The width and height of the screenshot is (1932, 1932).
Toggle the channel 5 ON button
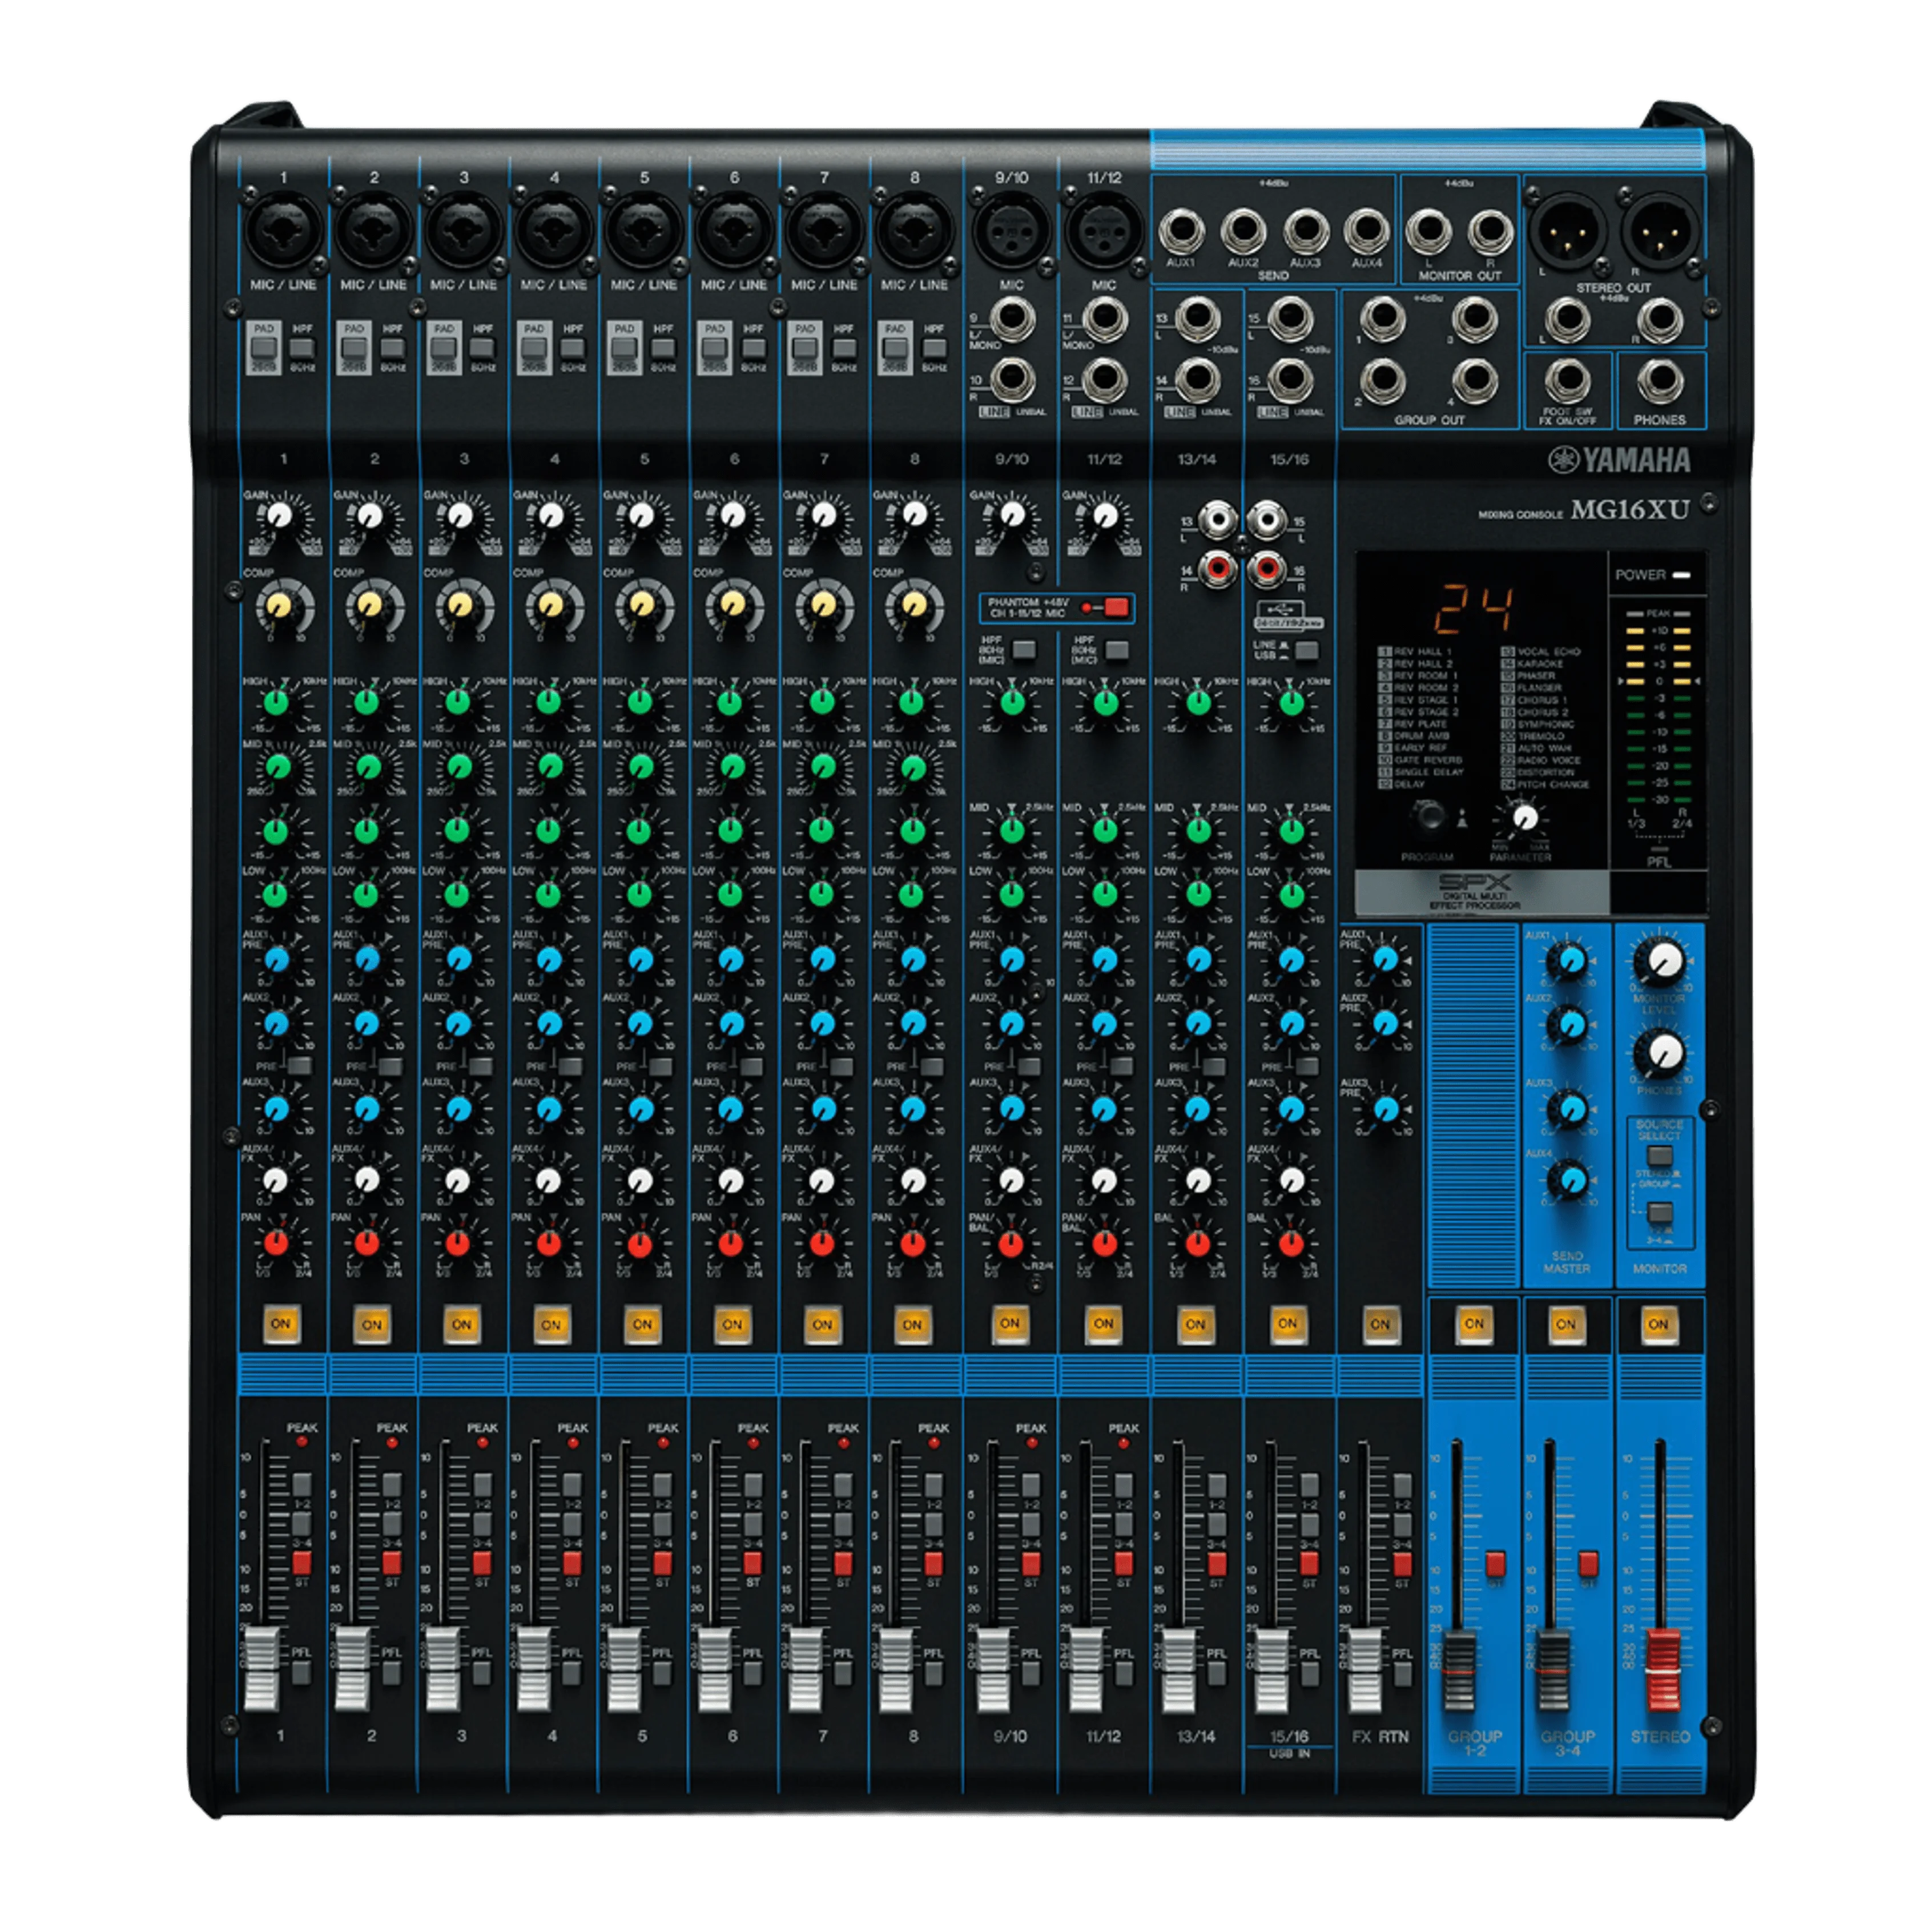pos(642,1324)
